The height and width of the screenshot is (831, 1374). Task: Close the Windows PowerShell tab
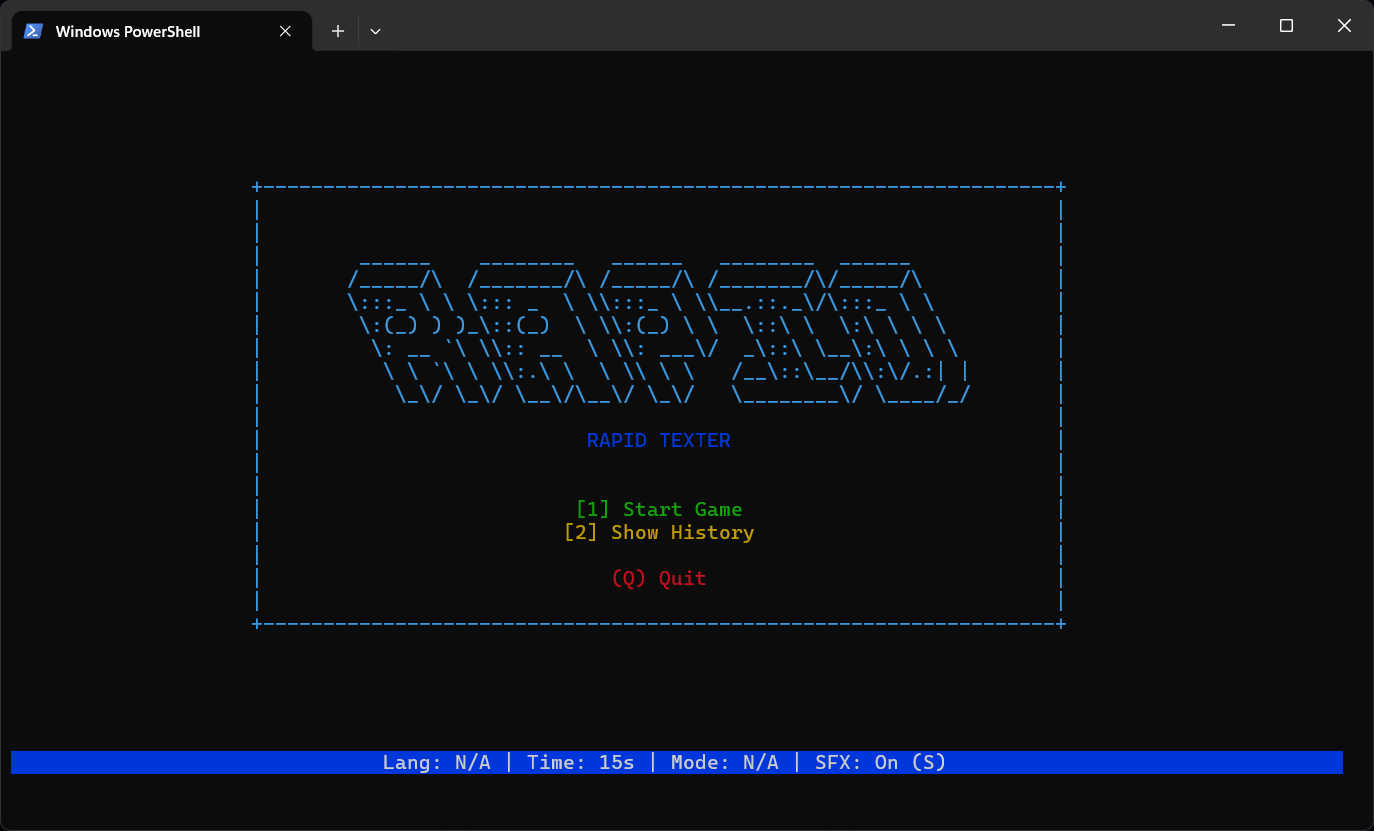285,31
